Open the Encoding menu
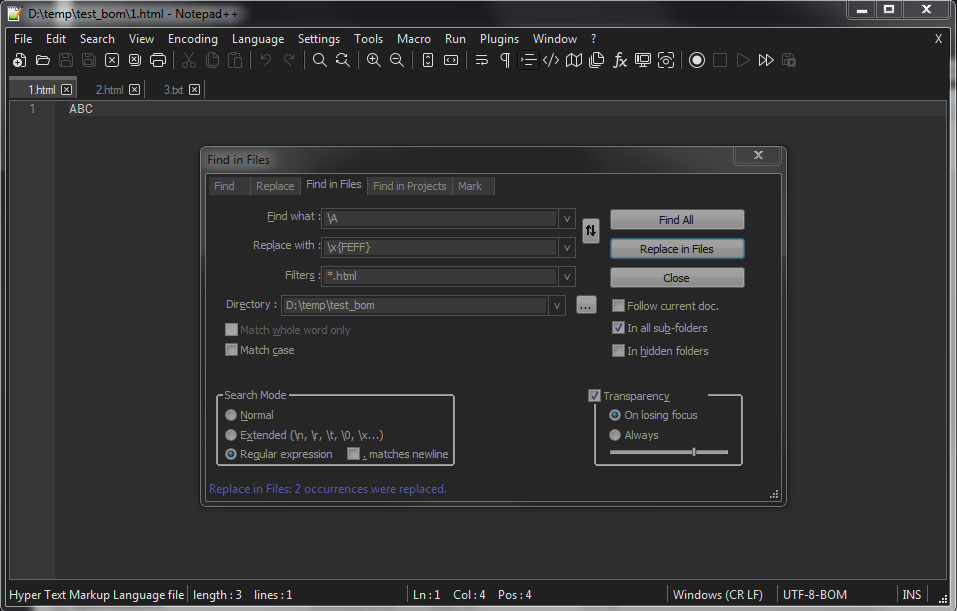Screen dimensions: 957x611 [193, 38]
